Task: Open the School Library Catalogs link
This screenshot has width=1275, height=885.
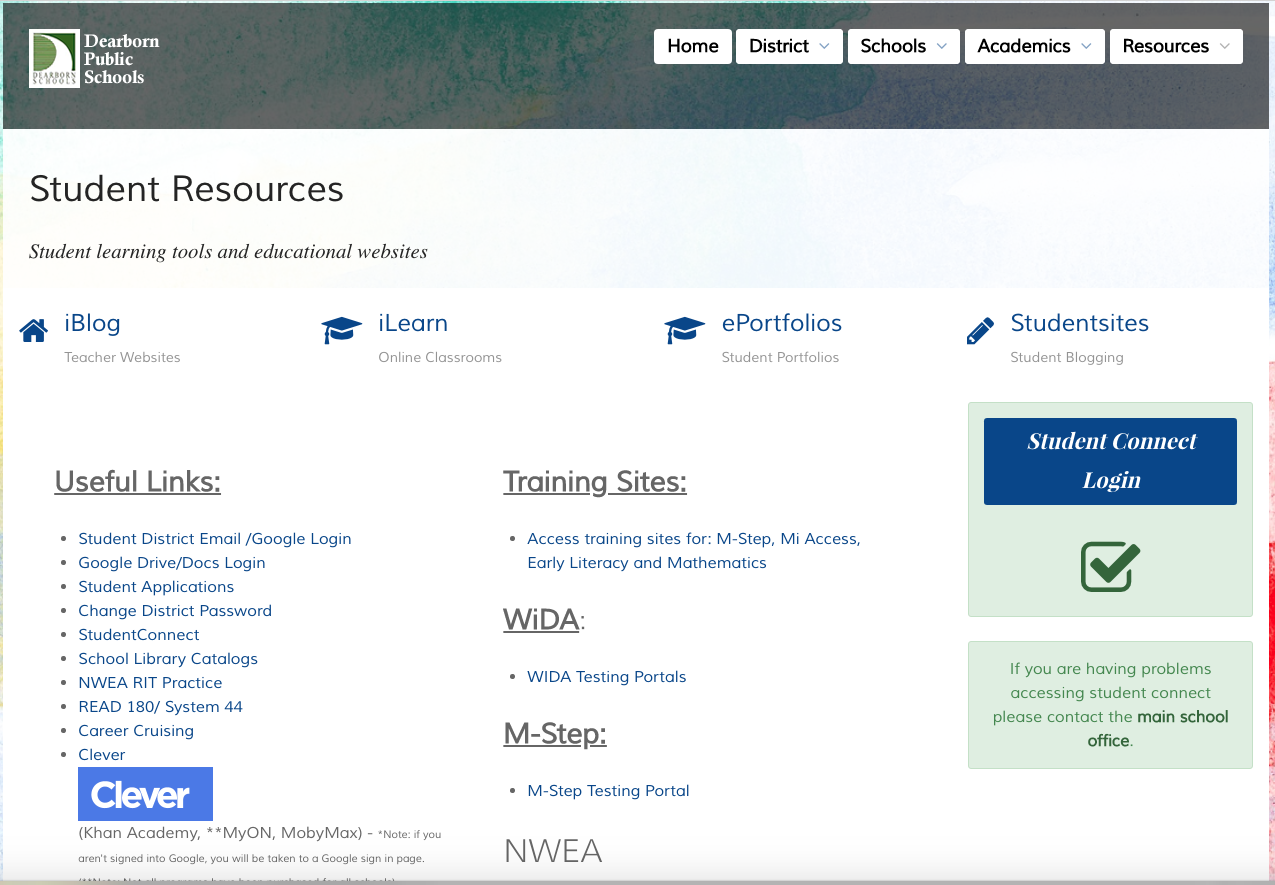Action: pyautogui.click(x=168, y=658)
